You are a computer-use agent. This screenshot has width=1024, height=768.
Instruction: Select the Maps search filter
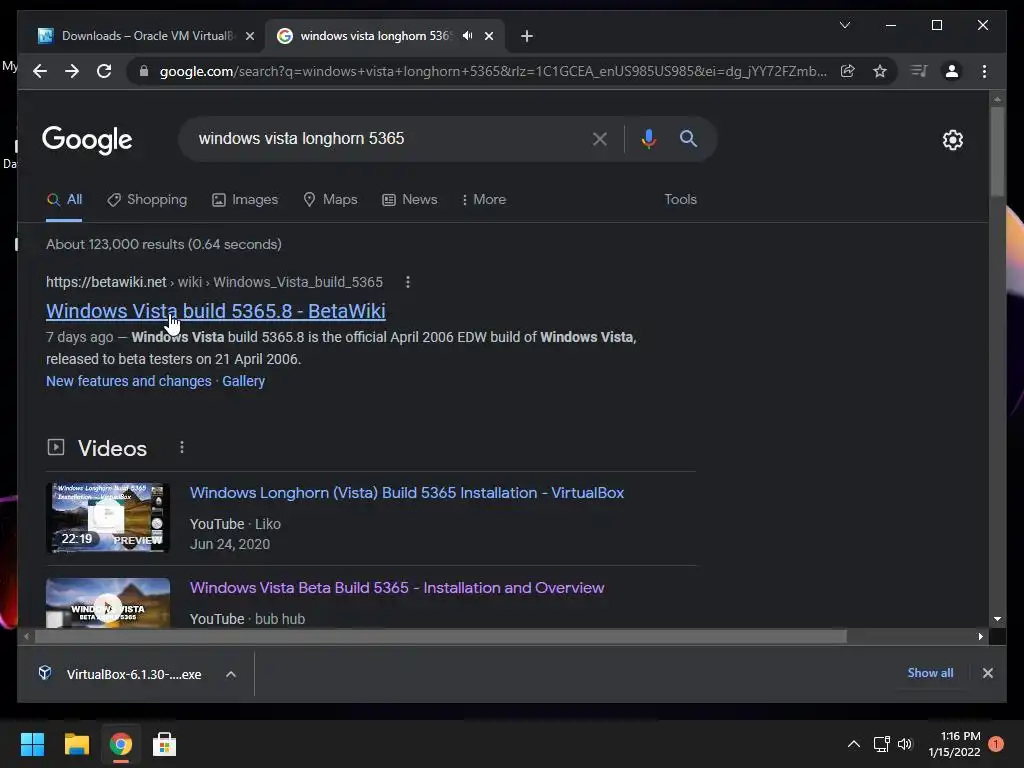[330, 200]
